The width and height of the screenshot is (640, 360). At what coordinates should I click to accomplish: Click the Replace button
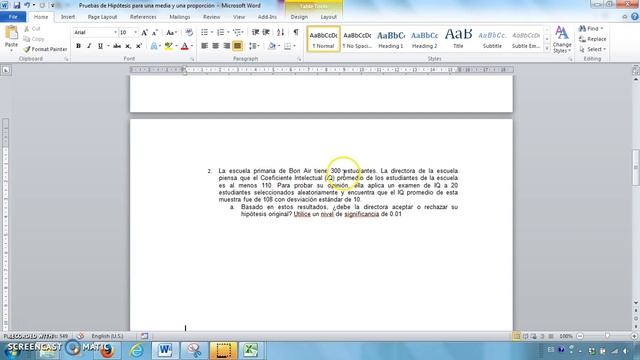[x=592, y=39]
